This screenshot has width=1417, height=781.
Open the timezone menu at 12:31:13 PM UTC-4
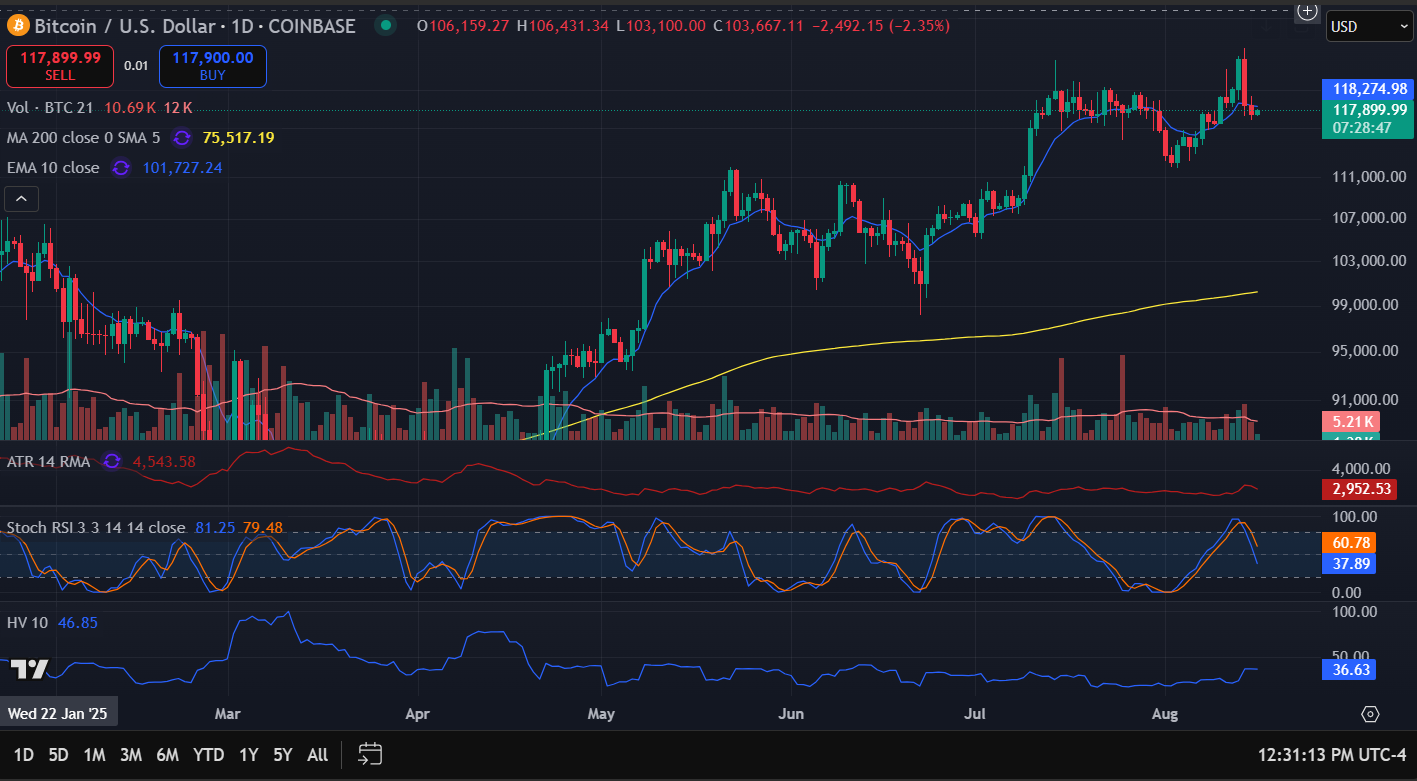click(1332, 755)
